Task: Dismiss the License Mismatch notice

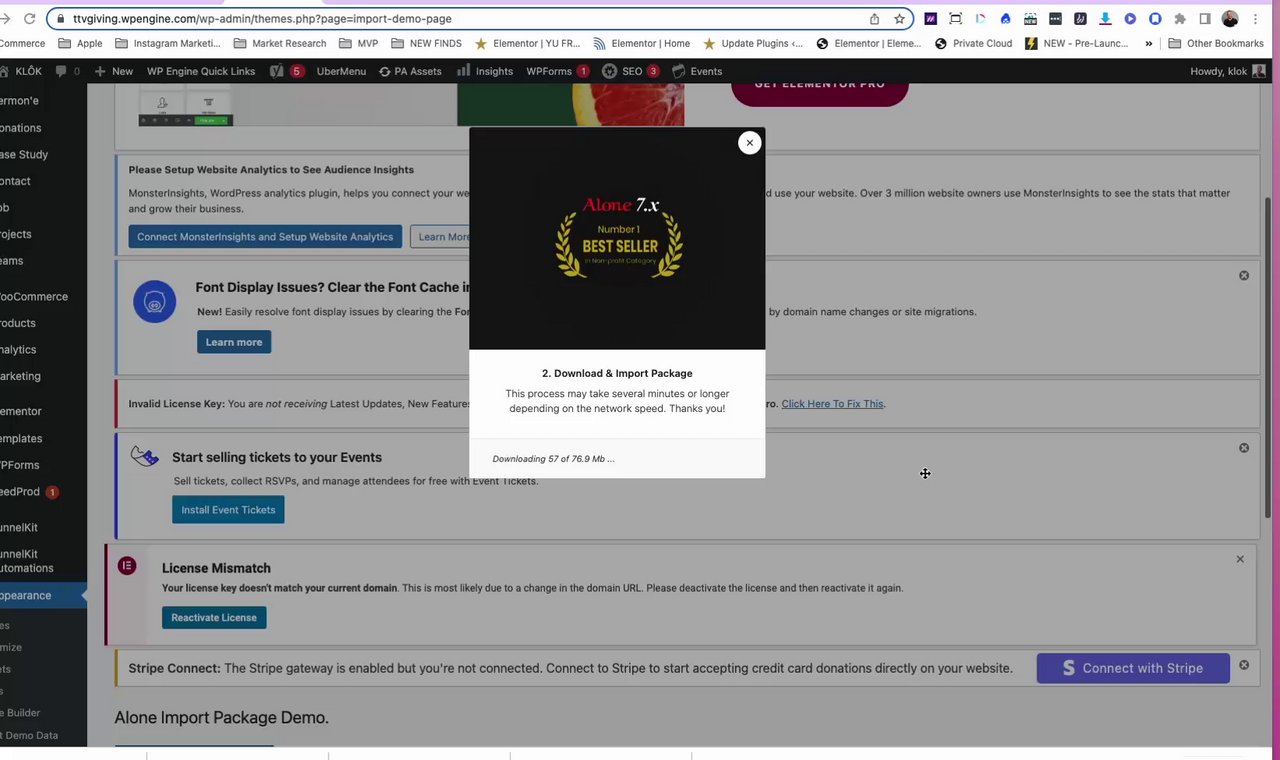Action: click(1240, 559)
